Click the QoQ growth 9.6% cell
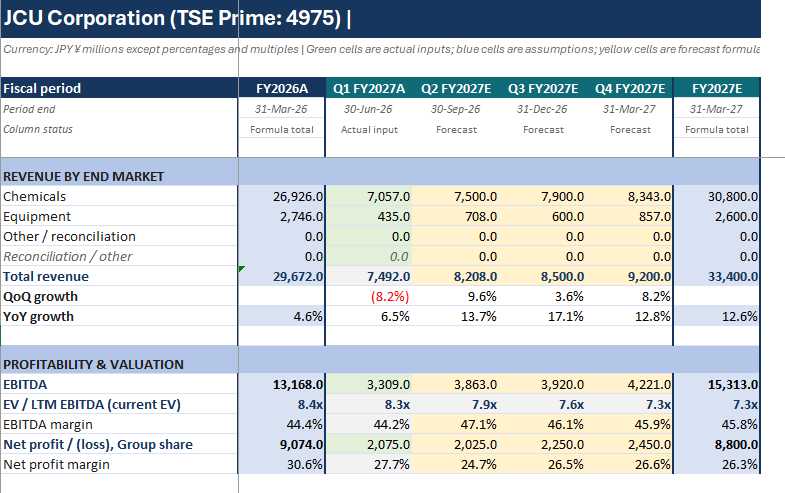Viewport: 785px width, 493px height. click(456, 296)
